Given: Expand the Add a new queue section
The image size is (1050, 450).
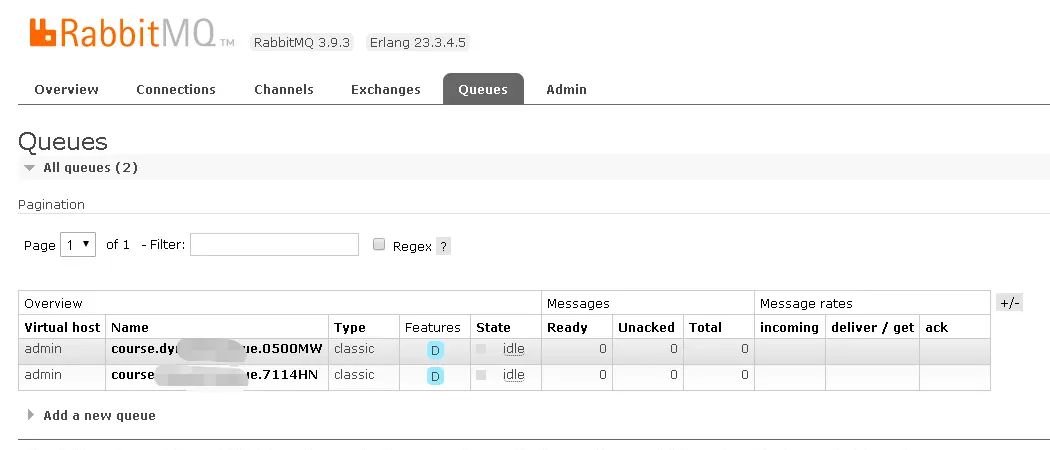Looking at the screenshot, I should (99, 415).
